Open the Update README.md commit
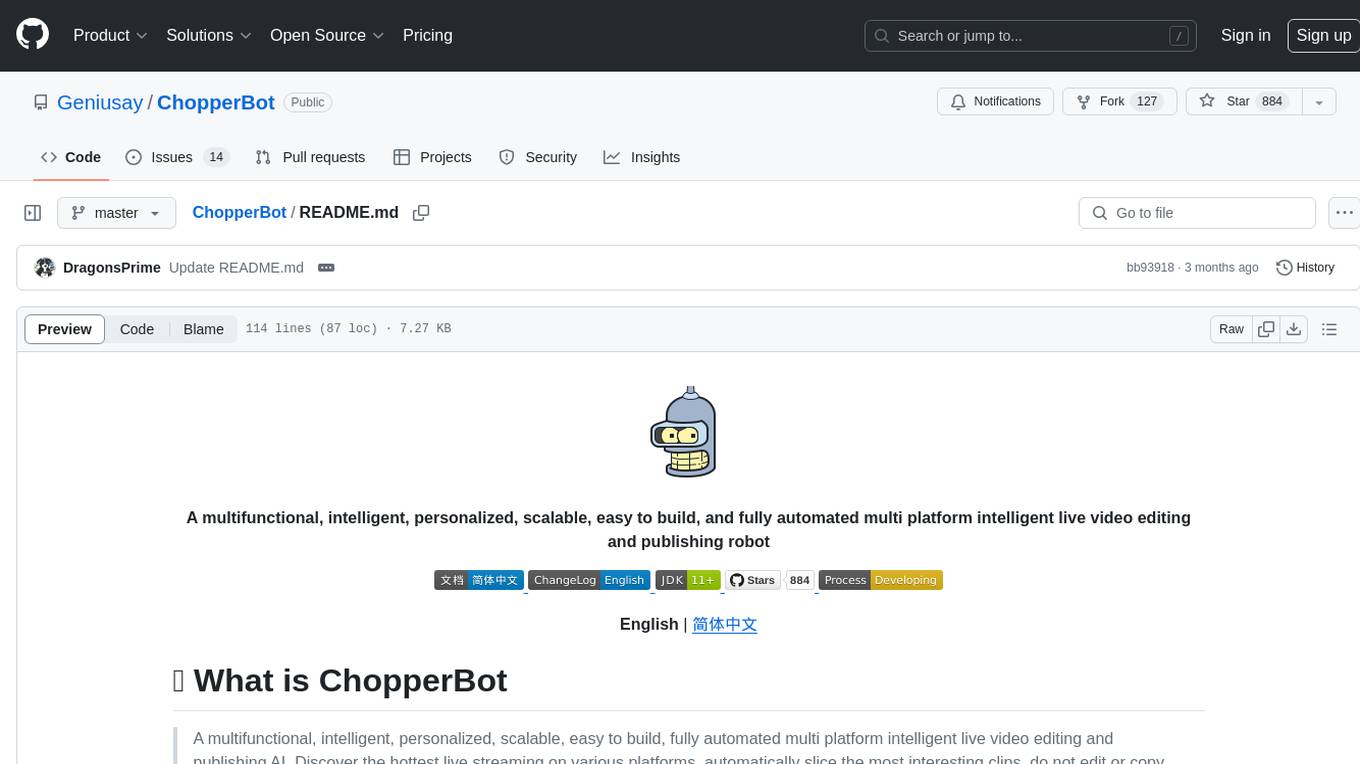Viewport: 1360px width, 764px height. (236, 268)
